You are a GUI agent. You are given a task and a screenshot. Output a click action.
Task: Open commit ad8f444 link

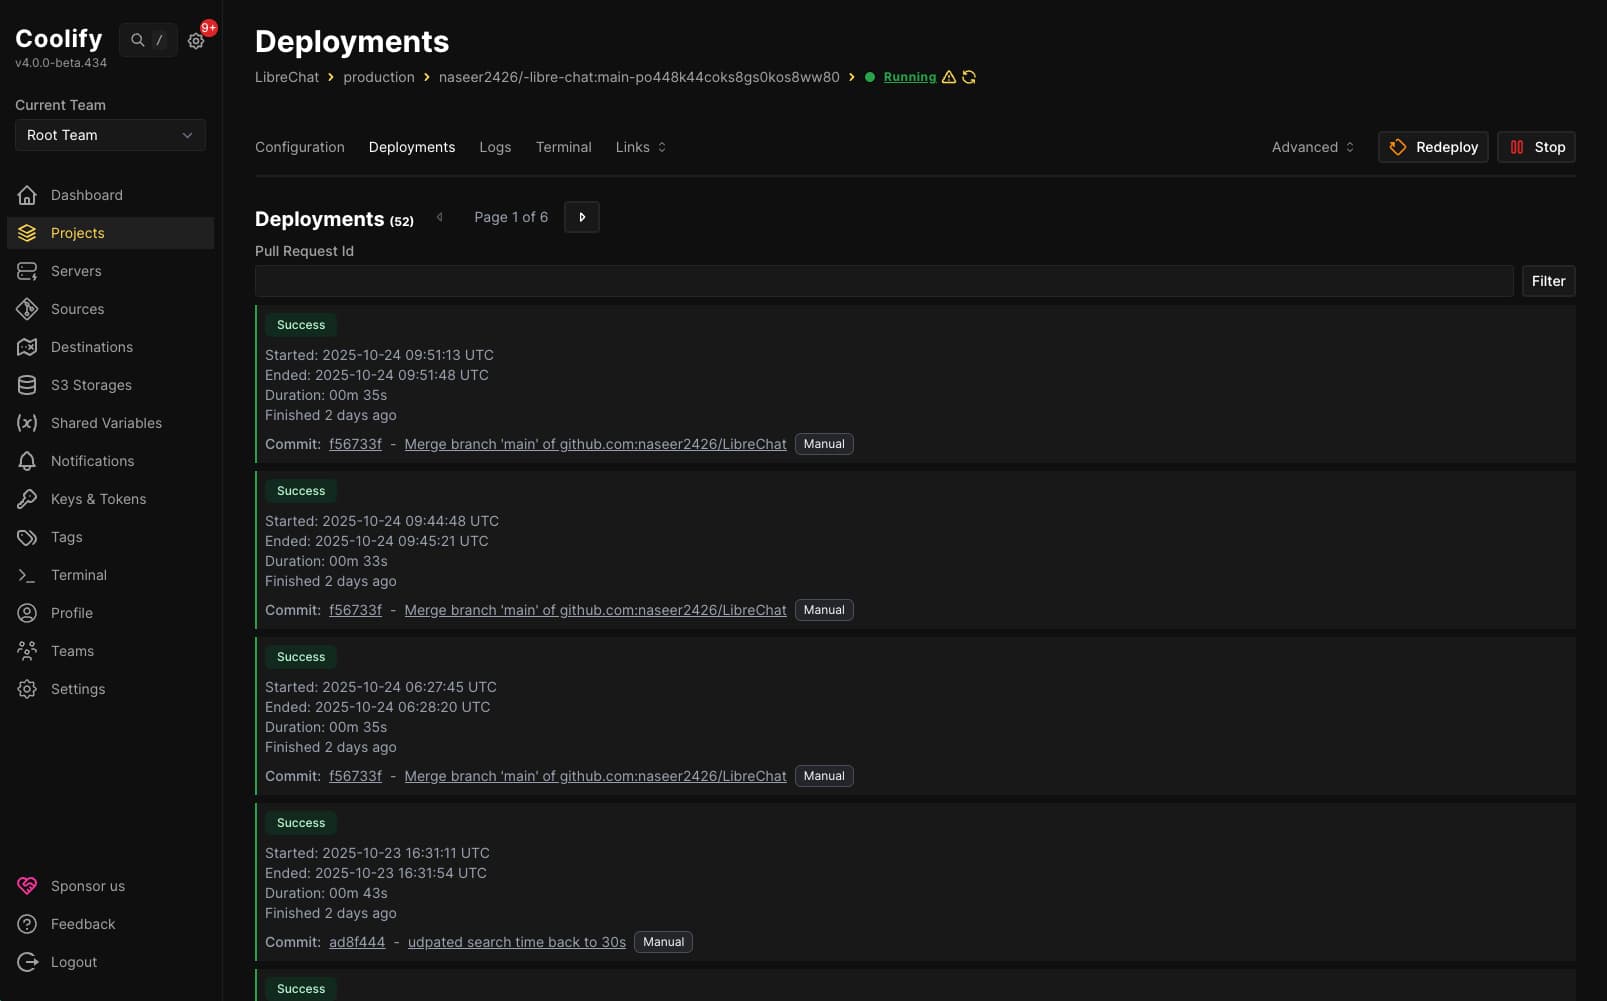[x=357, y=942]
